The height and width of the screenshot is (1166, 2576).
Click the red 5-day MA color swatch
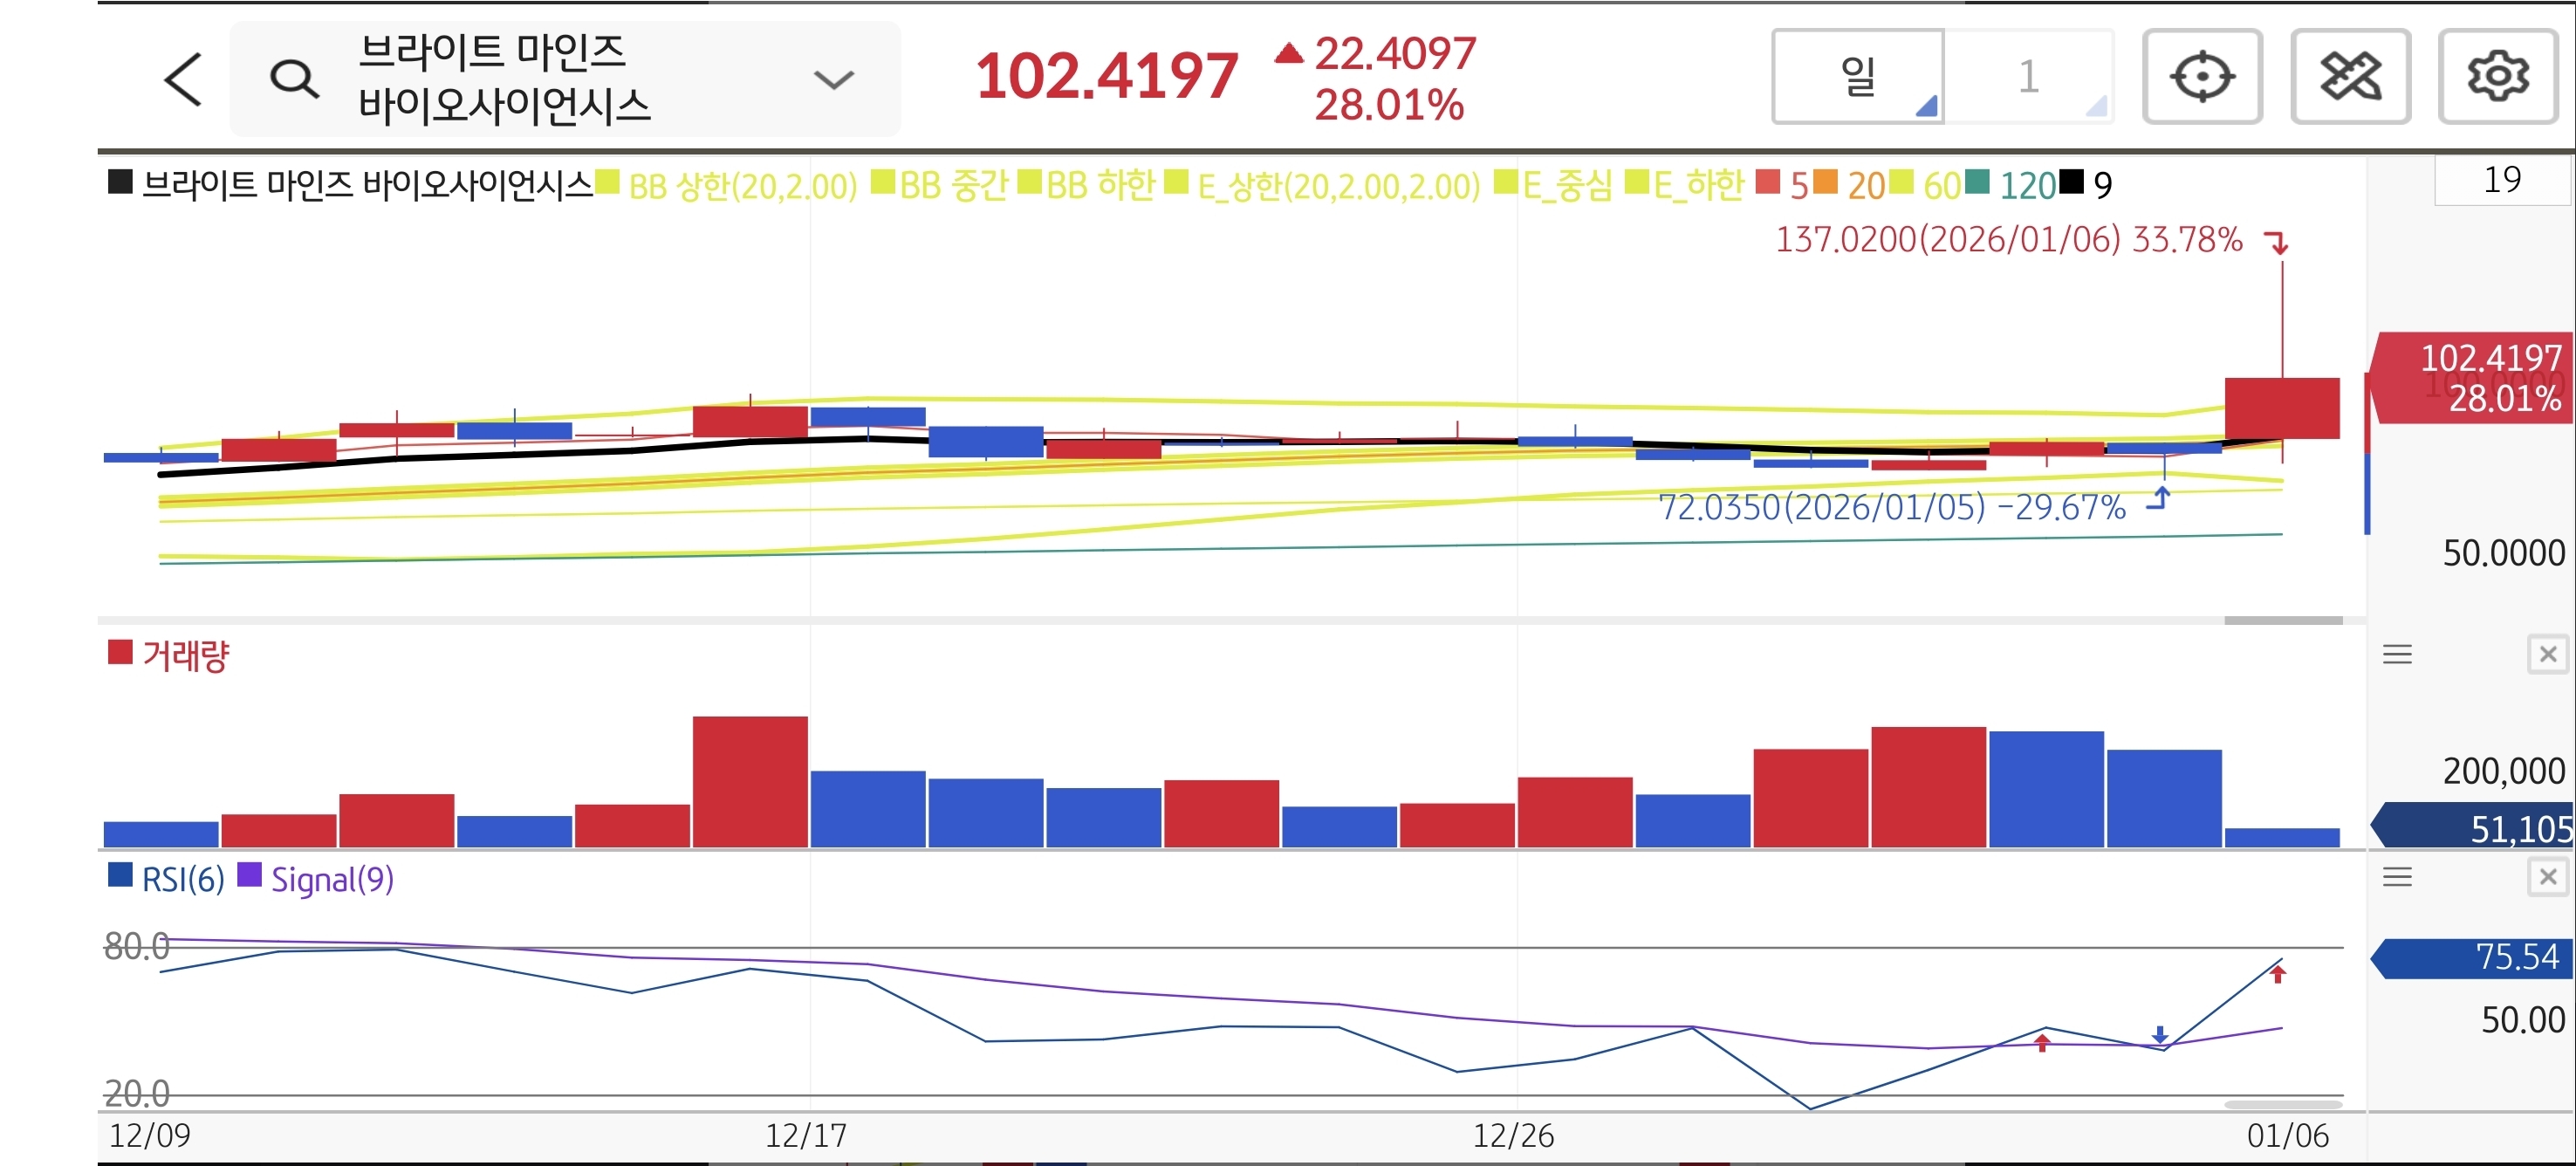(1768, 183)
